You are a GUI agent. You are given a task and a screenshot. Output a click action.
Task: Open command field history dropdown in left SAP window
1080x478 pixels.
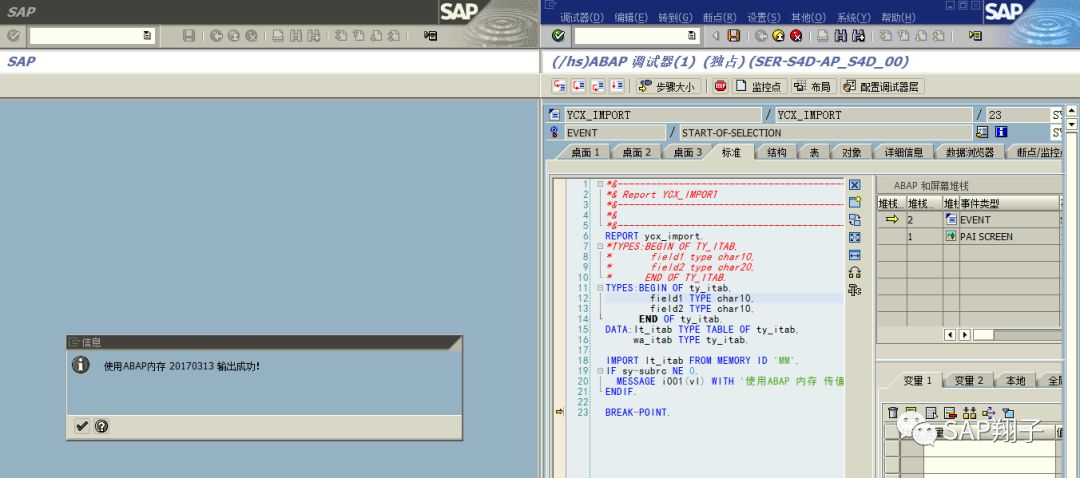pyautogui.click(x=147, y=36)
